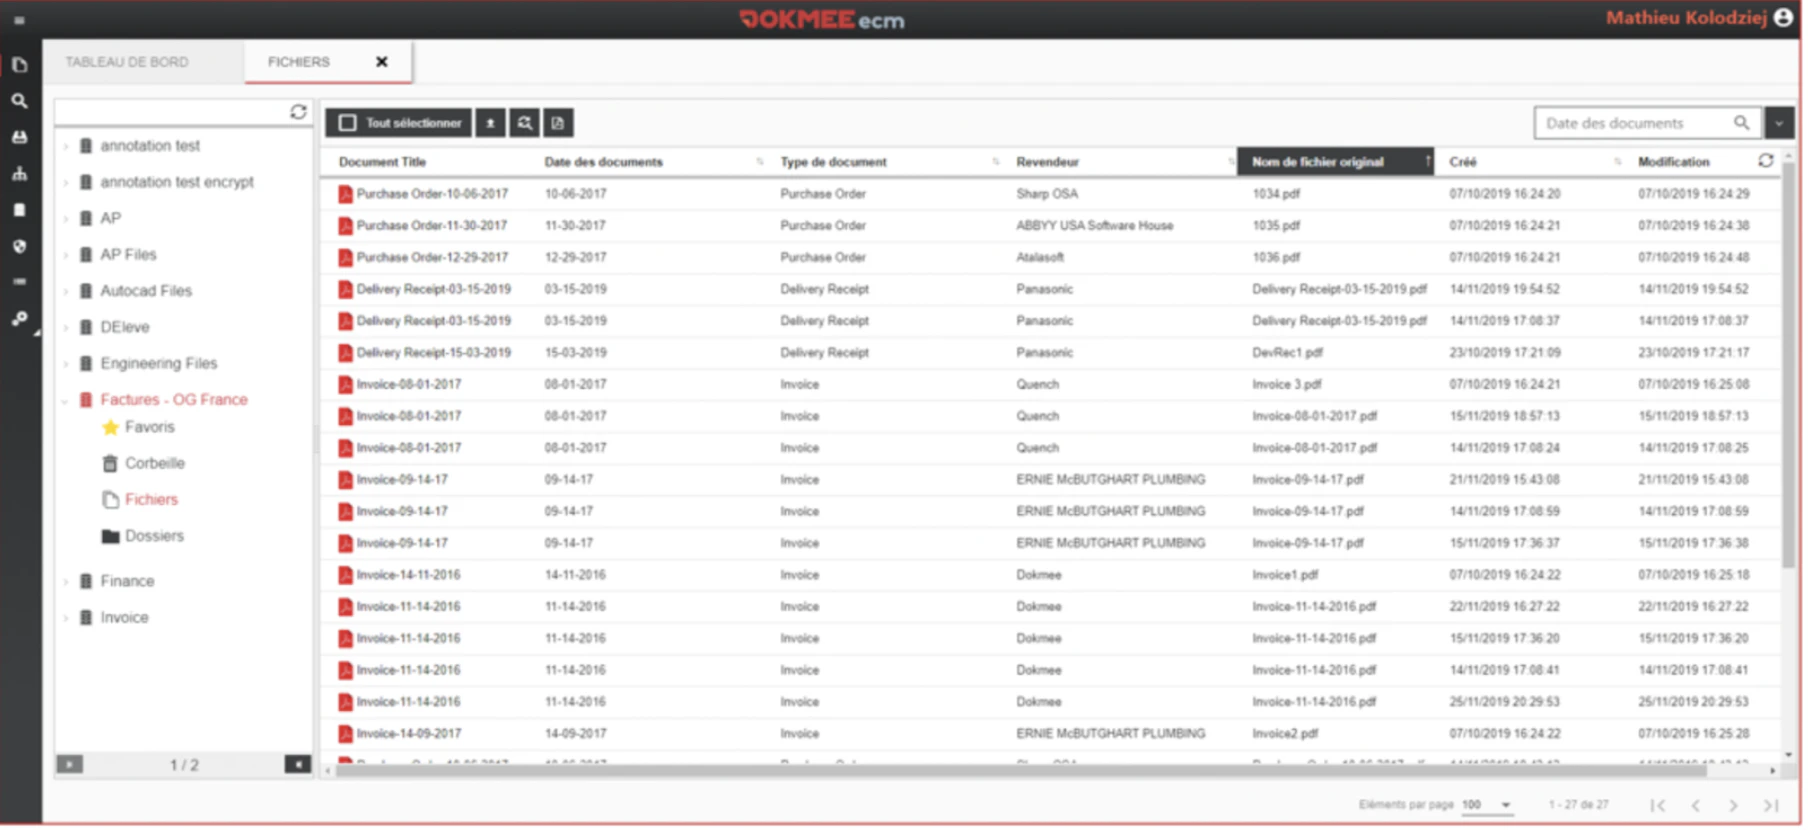Open the Fichiers node in tree
The height and width of the screenshot is (830, 1808).
click(x=151, y=500)
